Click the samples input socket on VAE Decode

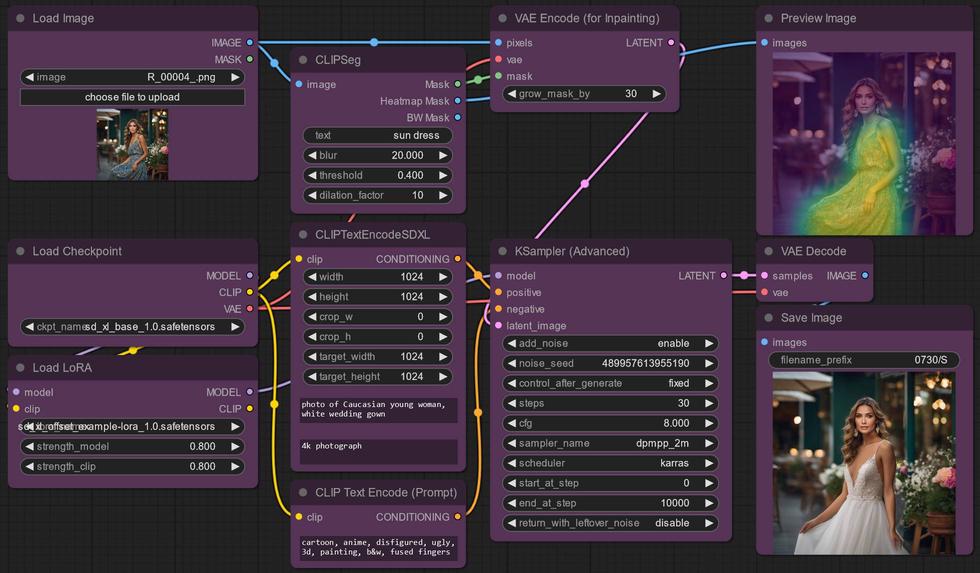pos(764,276)
